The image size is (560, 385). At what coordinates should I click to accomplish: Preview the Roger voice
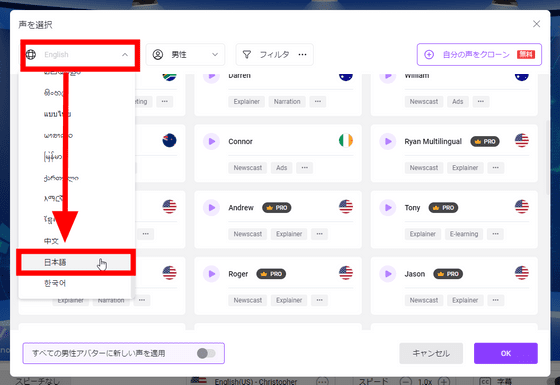[211, 274]
